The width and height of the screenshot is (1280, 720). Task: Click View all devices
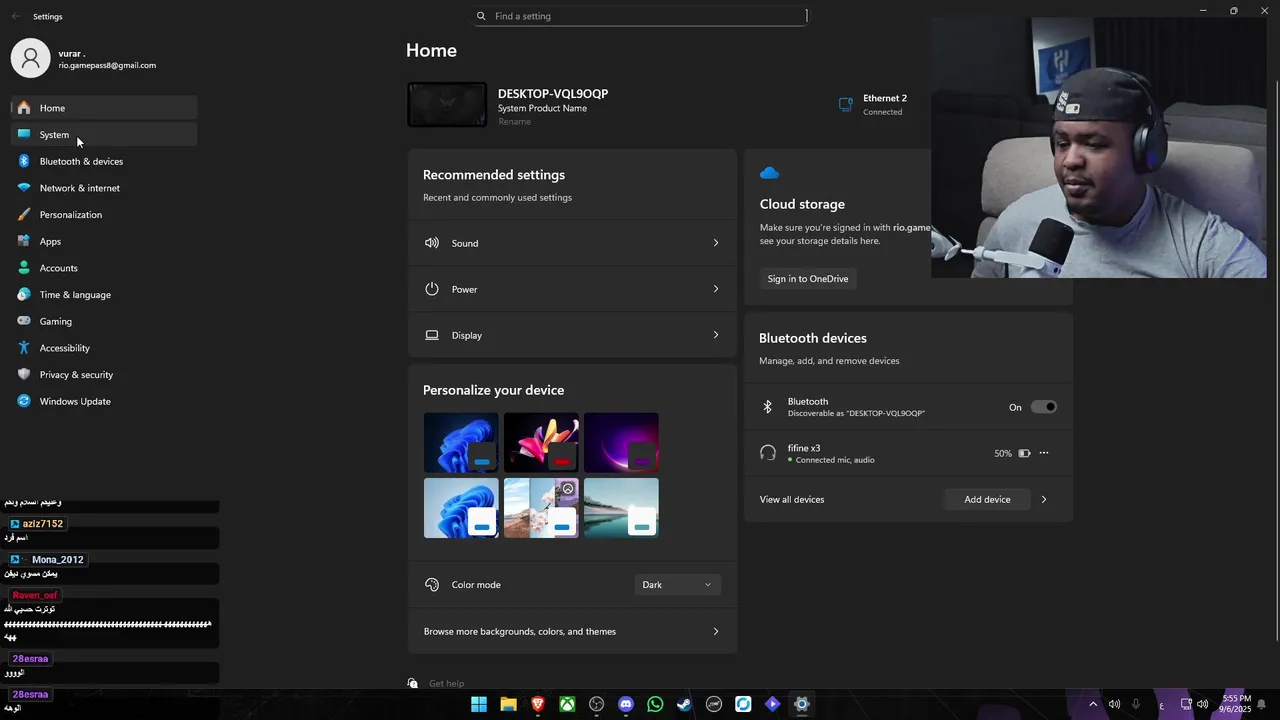[x=792, y=499]
